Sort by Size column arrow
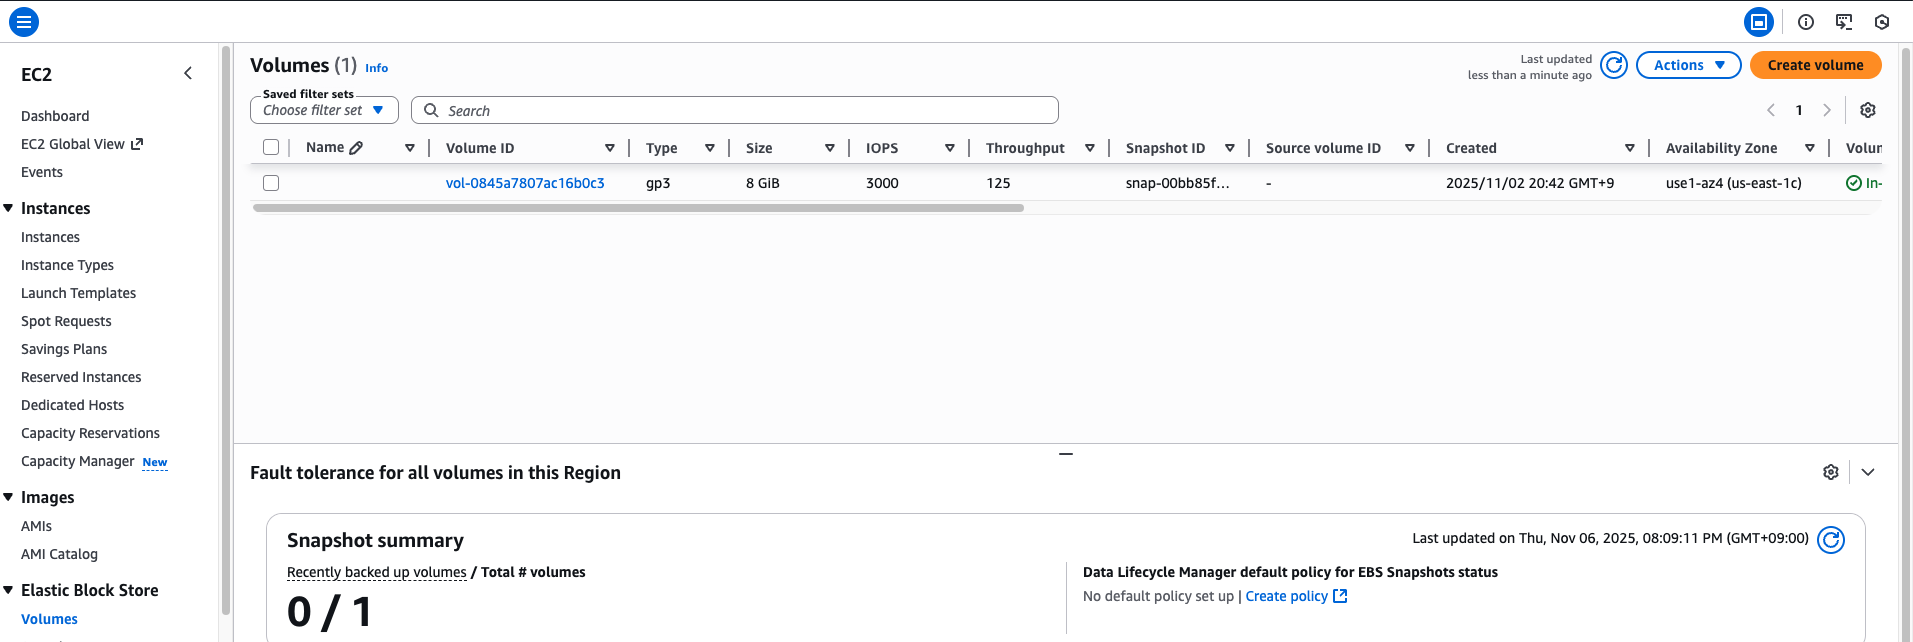This screenshot has width=1913, height=642. [830, 148]
